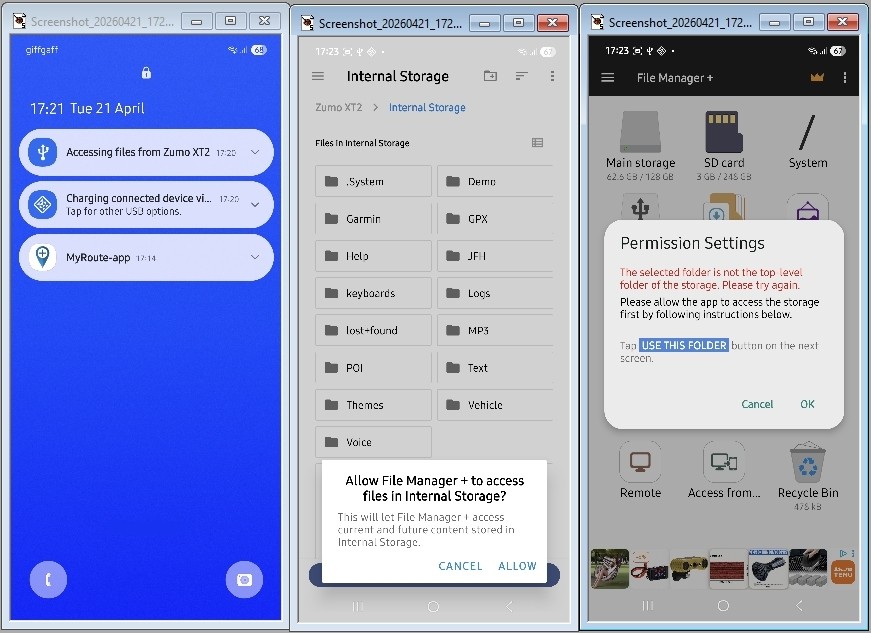Tap the MyRoute-app map pin icon
Image resolution: width=871 pixels, height=633 pixels.
pyautogui.click(x=43, y=257)
